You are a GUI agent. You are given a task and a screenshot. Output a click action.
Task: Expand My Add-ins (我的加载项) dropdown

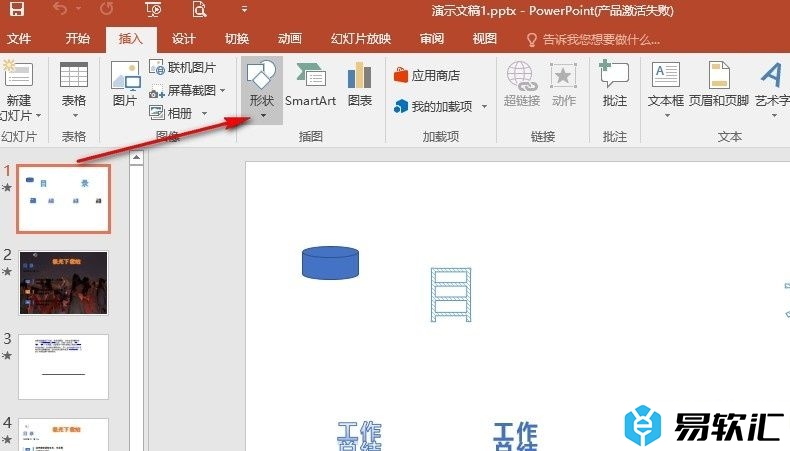coord(484,106)
